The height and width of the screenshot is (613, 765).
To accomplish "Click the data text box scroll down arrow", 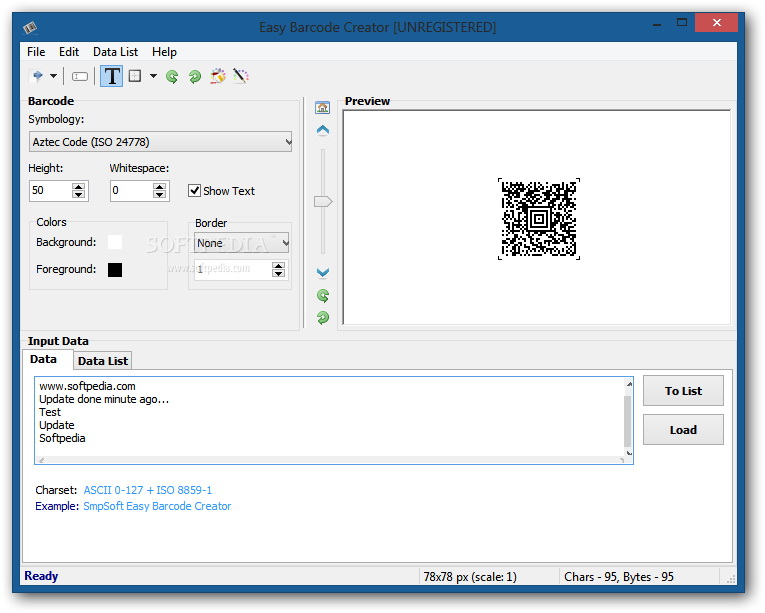I will tap(629, 452).
